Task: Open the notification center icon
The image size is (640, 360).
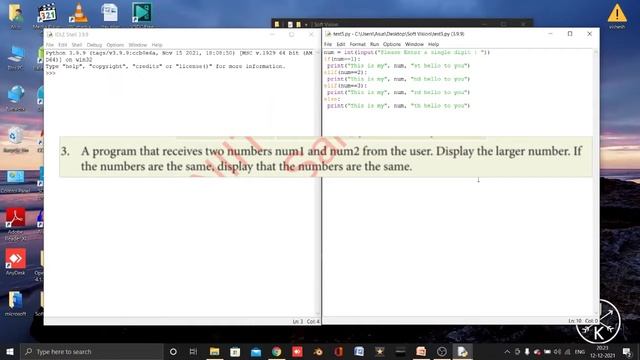Action: [627, 351]
